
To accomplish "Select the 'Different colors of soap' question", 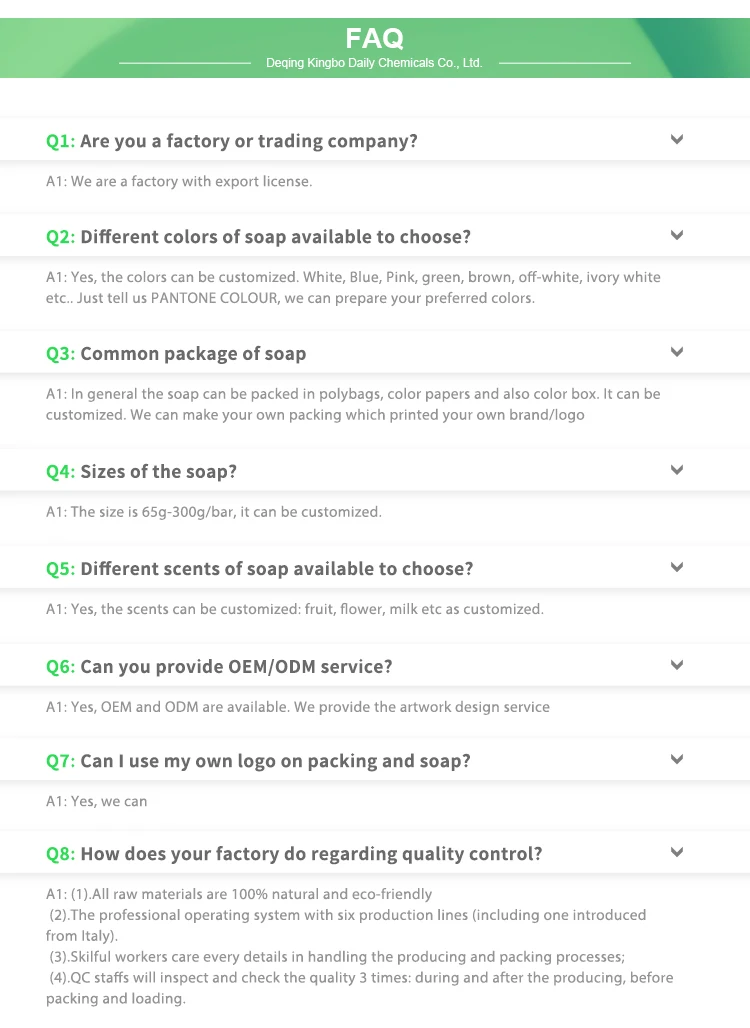I will (x=258, y=237).
